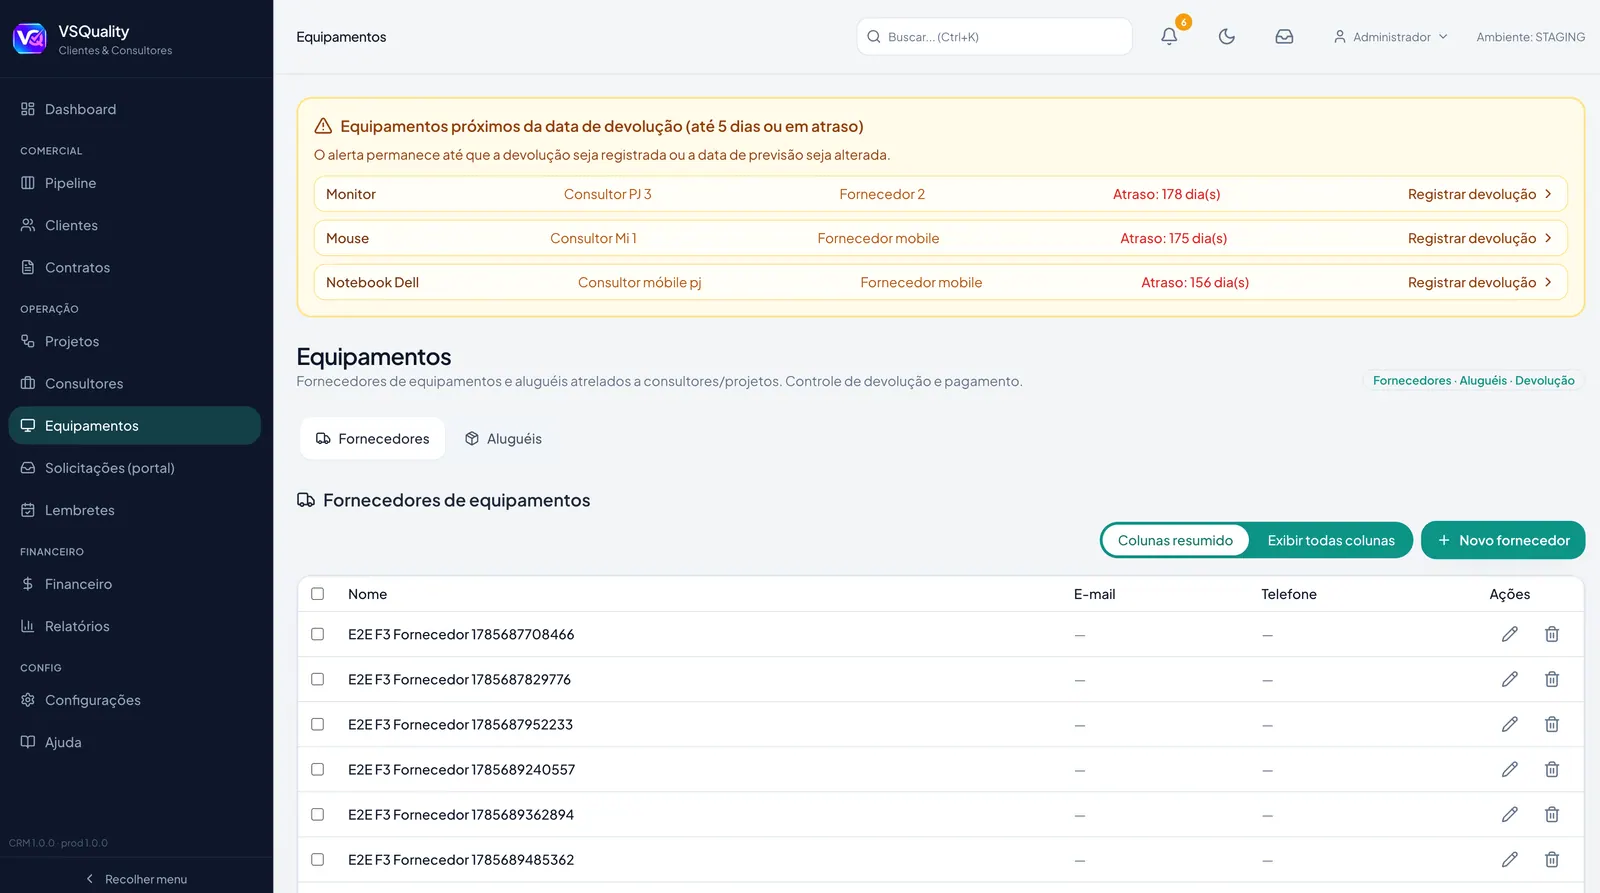1600x893 pixels.
Task: Open Financeiro in the sidebar
Action: (x=135, y=584)
